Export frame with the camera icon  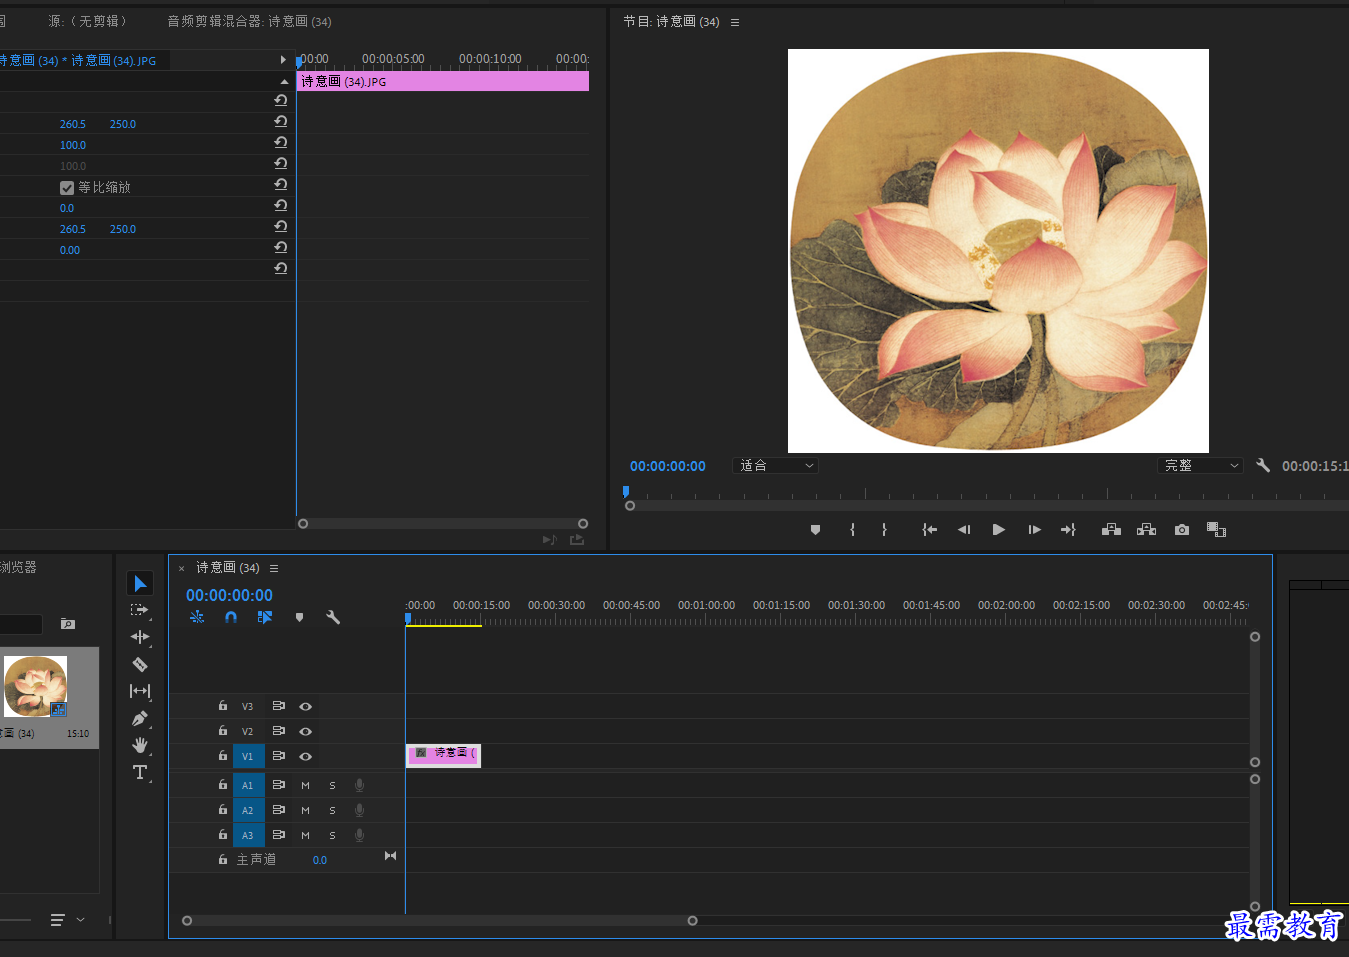pyautogui.click(x=1182, y=530)
